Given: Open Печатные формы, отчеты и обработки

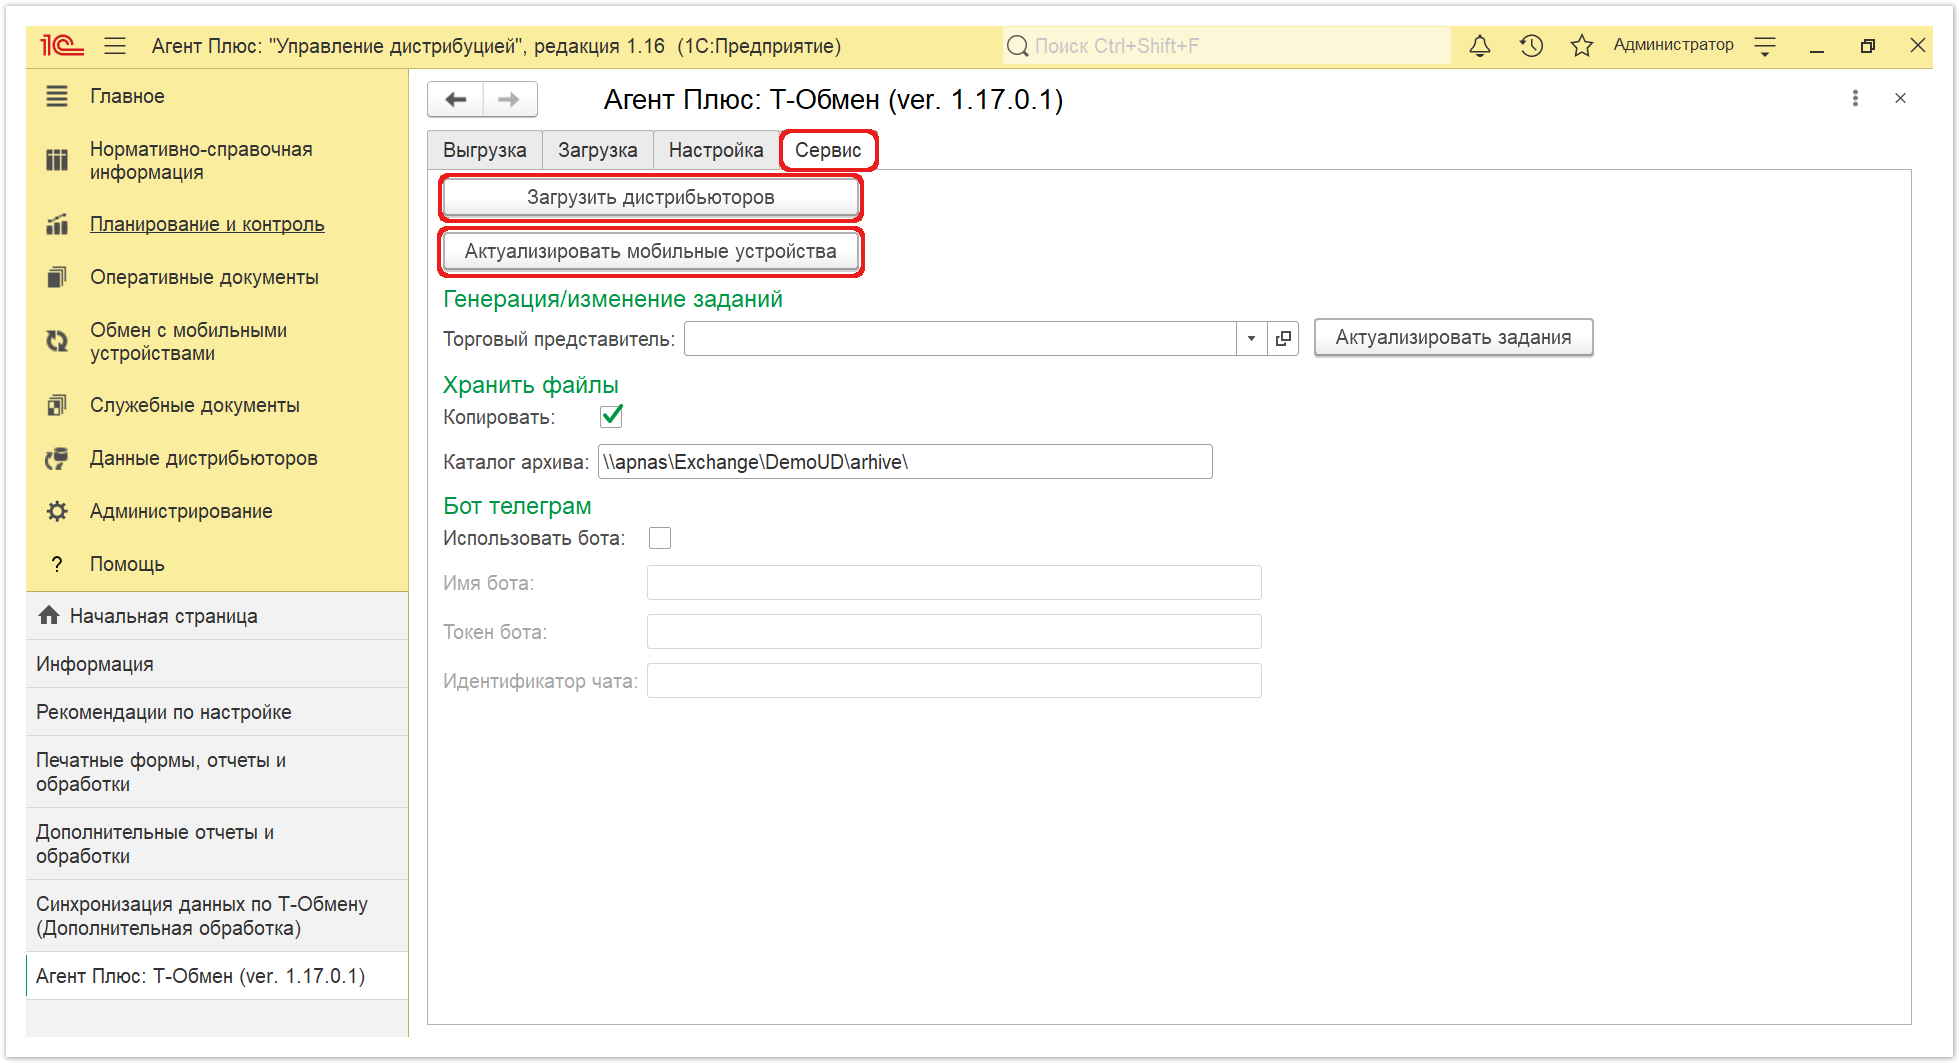Looking at the screenshot, I should click(x=217, y=772).
